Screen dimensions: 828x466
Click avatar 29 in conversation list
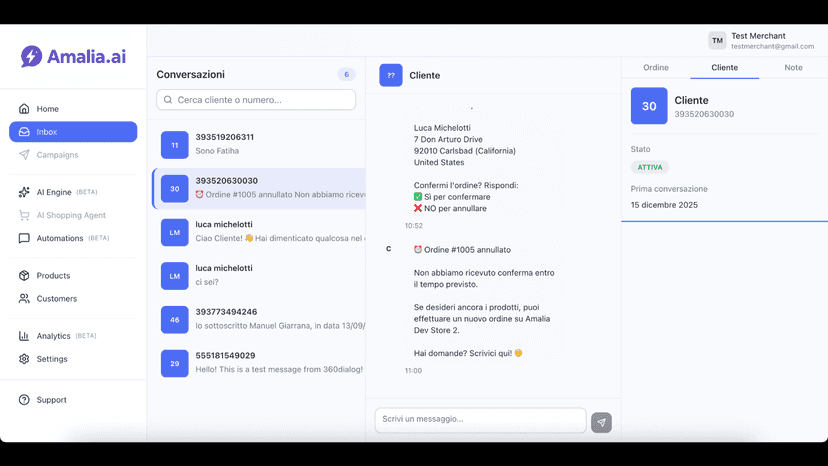(175, 364)
